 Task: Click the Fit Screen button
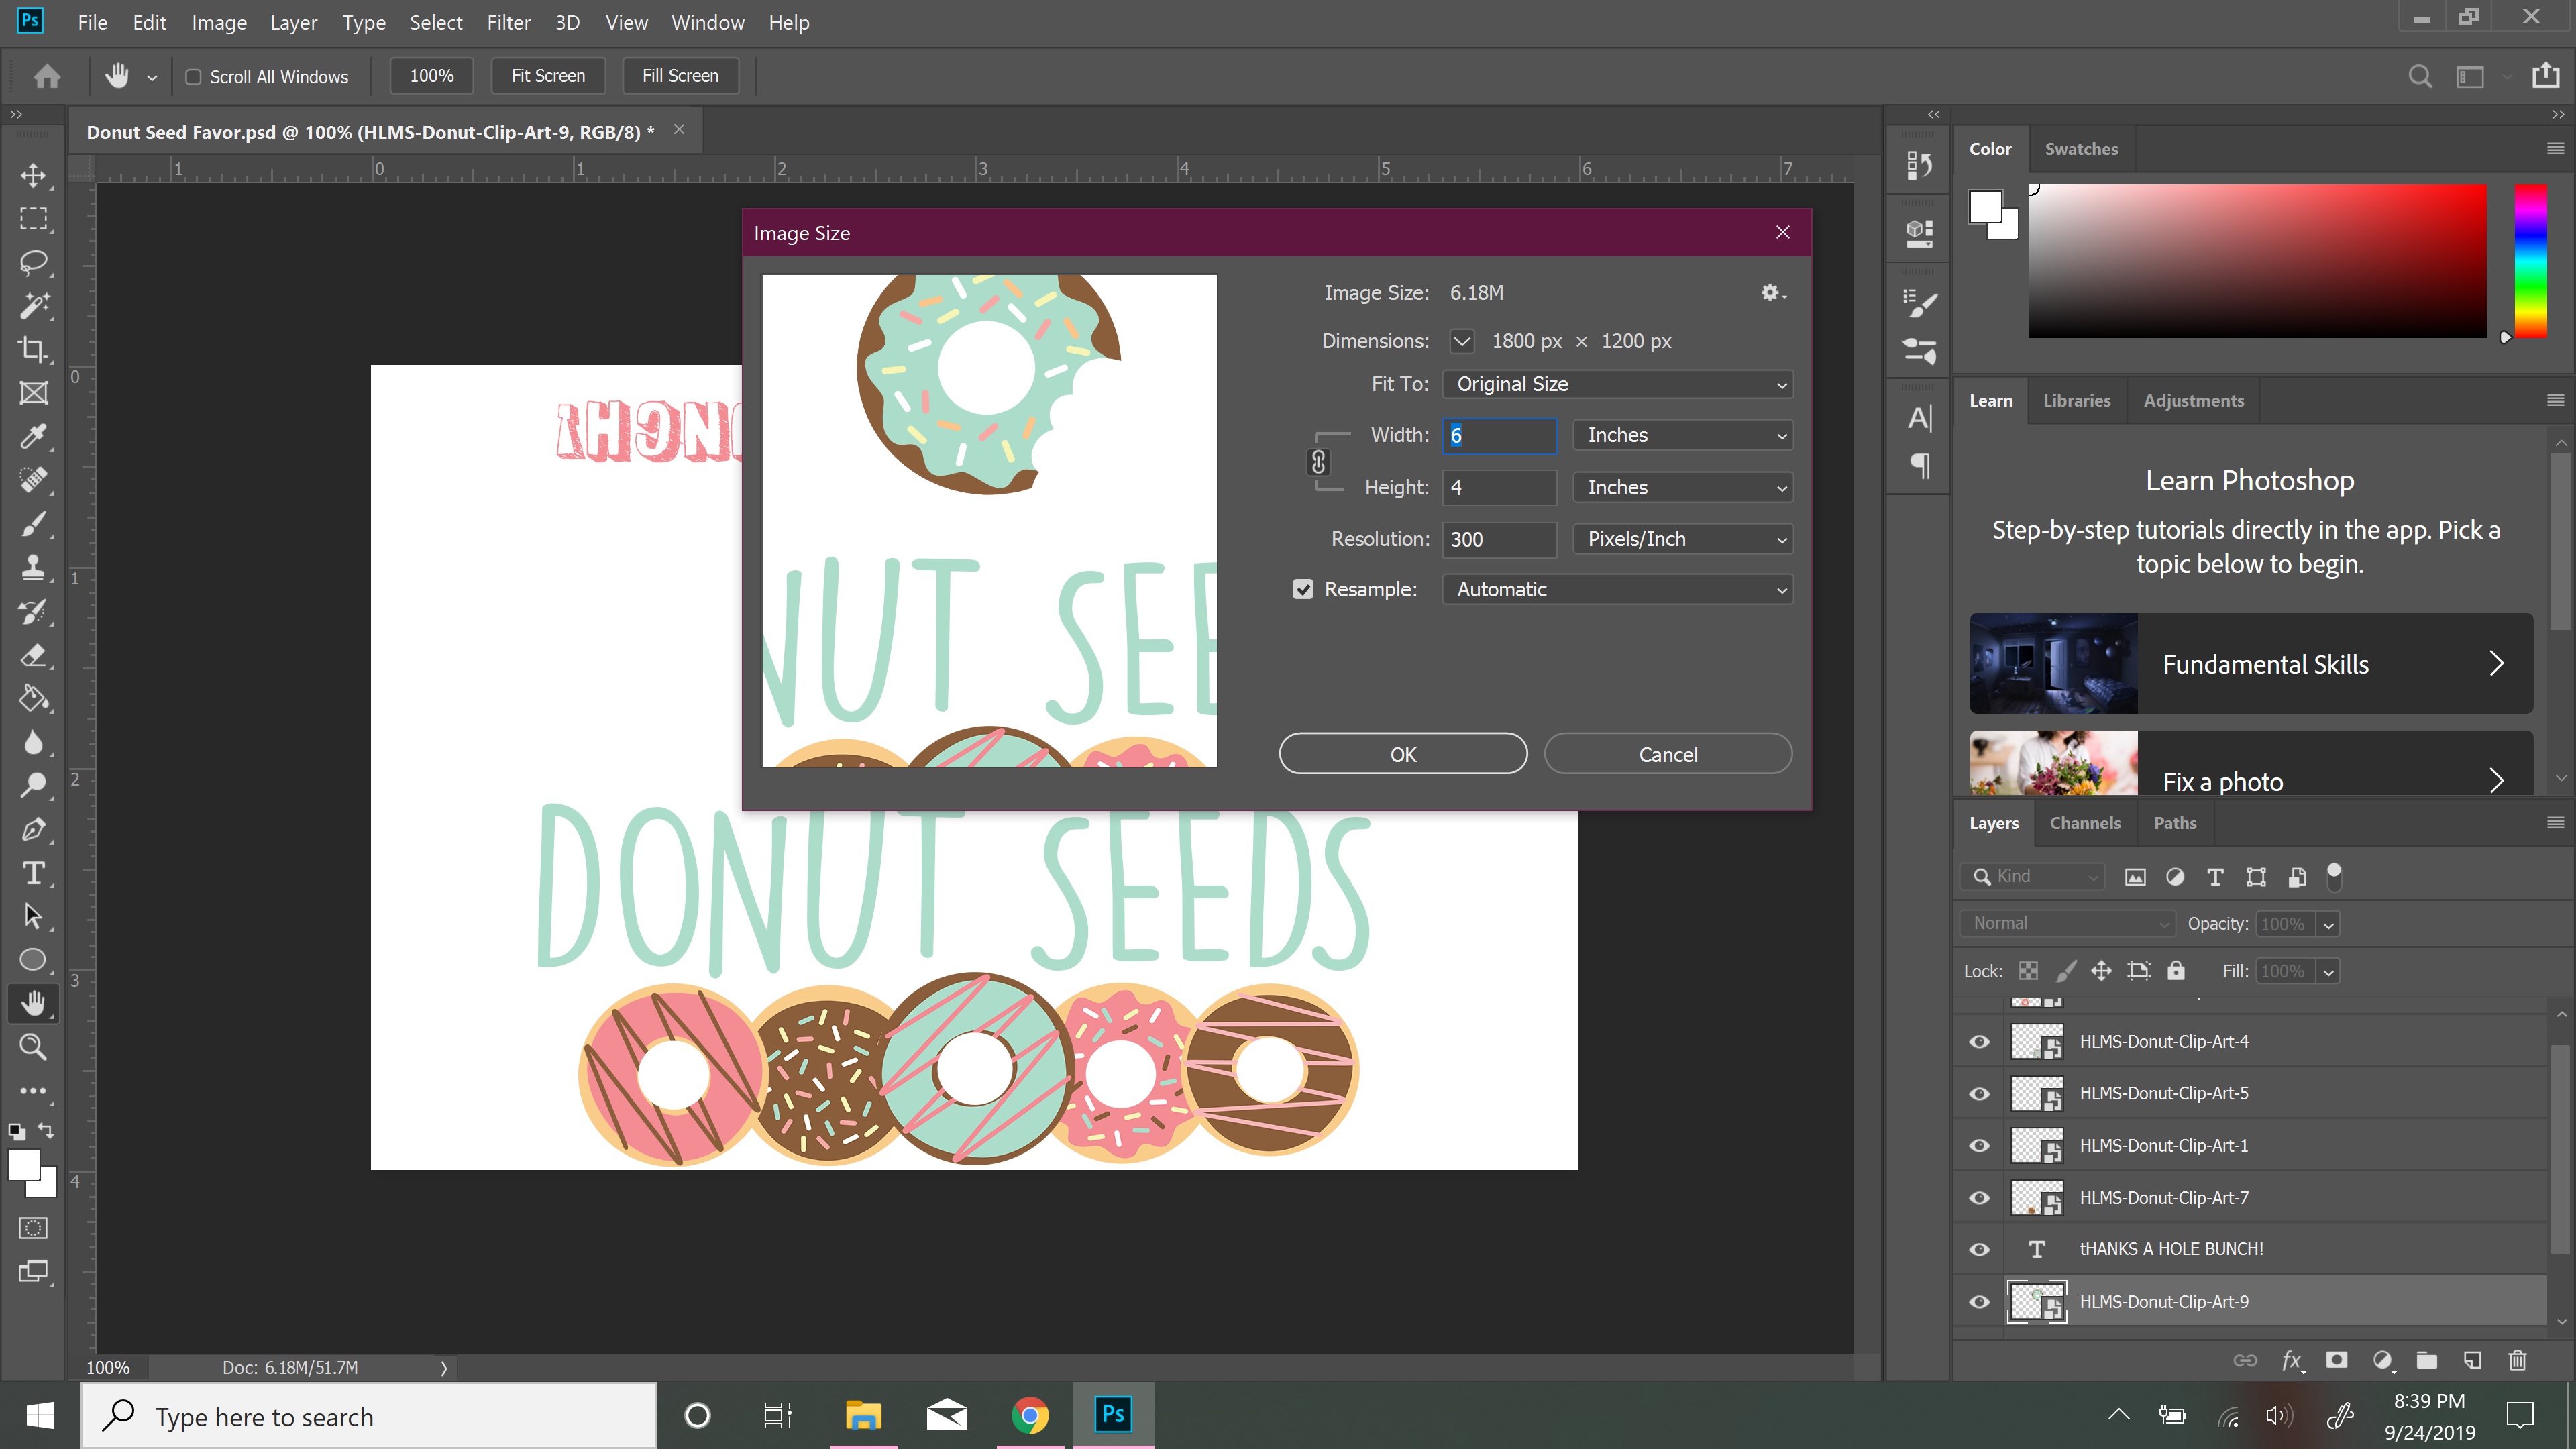pyautogui.click(x=548, y=75)
